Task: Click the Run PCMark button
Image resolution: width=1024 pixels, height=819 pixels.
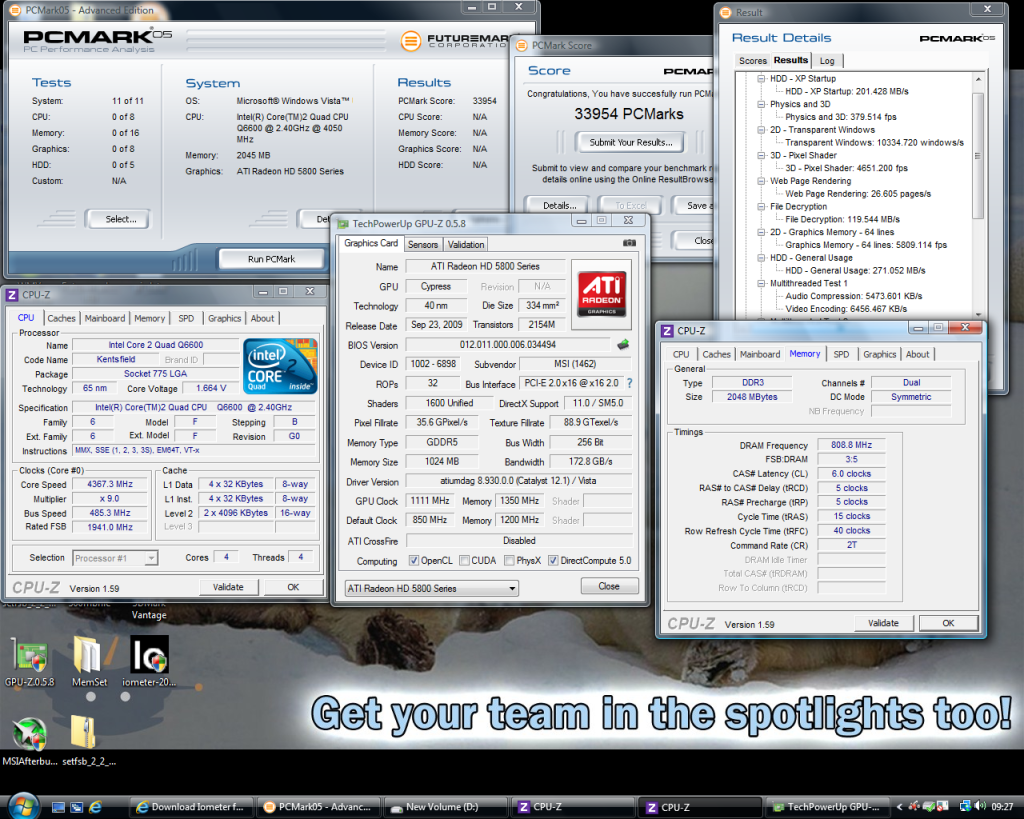Action: (x=271, y=259)
